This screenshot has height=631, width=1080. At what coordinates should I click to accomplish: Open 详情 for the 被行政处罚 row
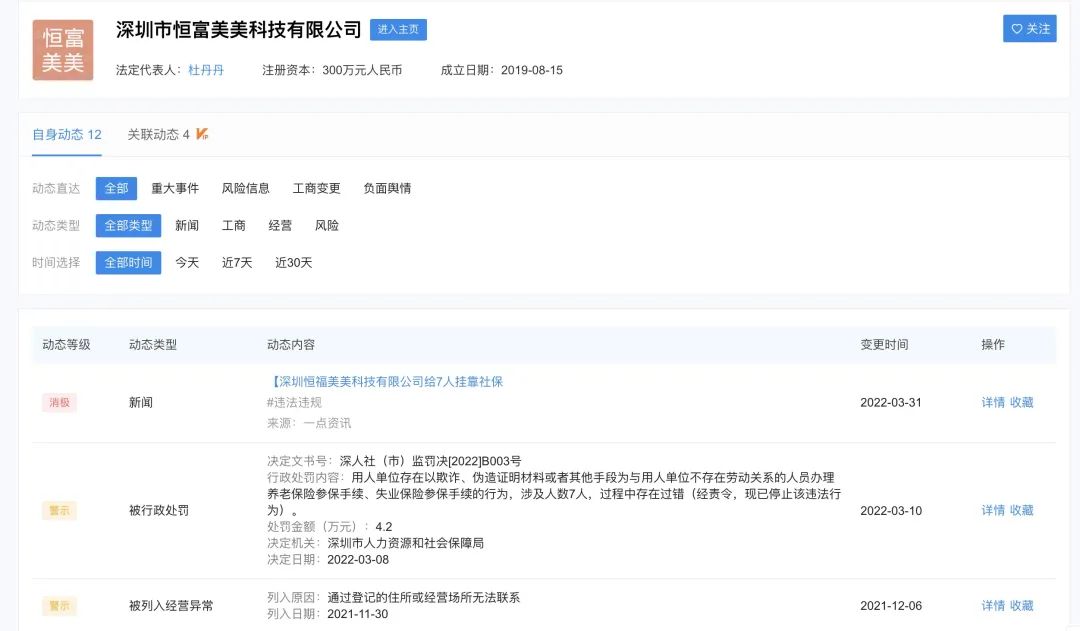[x=993, y=510]
